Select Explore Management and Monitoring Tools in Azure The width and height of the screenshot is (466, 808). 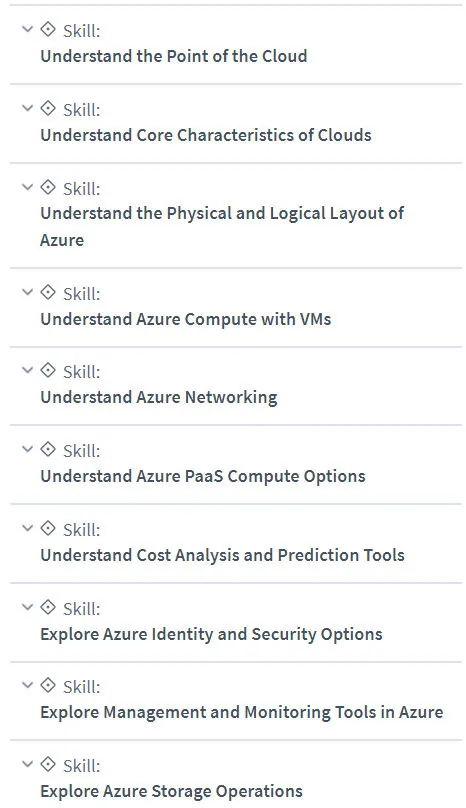tap(242, 712)
